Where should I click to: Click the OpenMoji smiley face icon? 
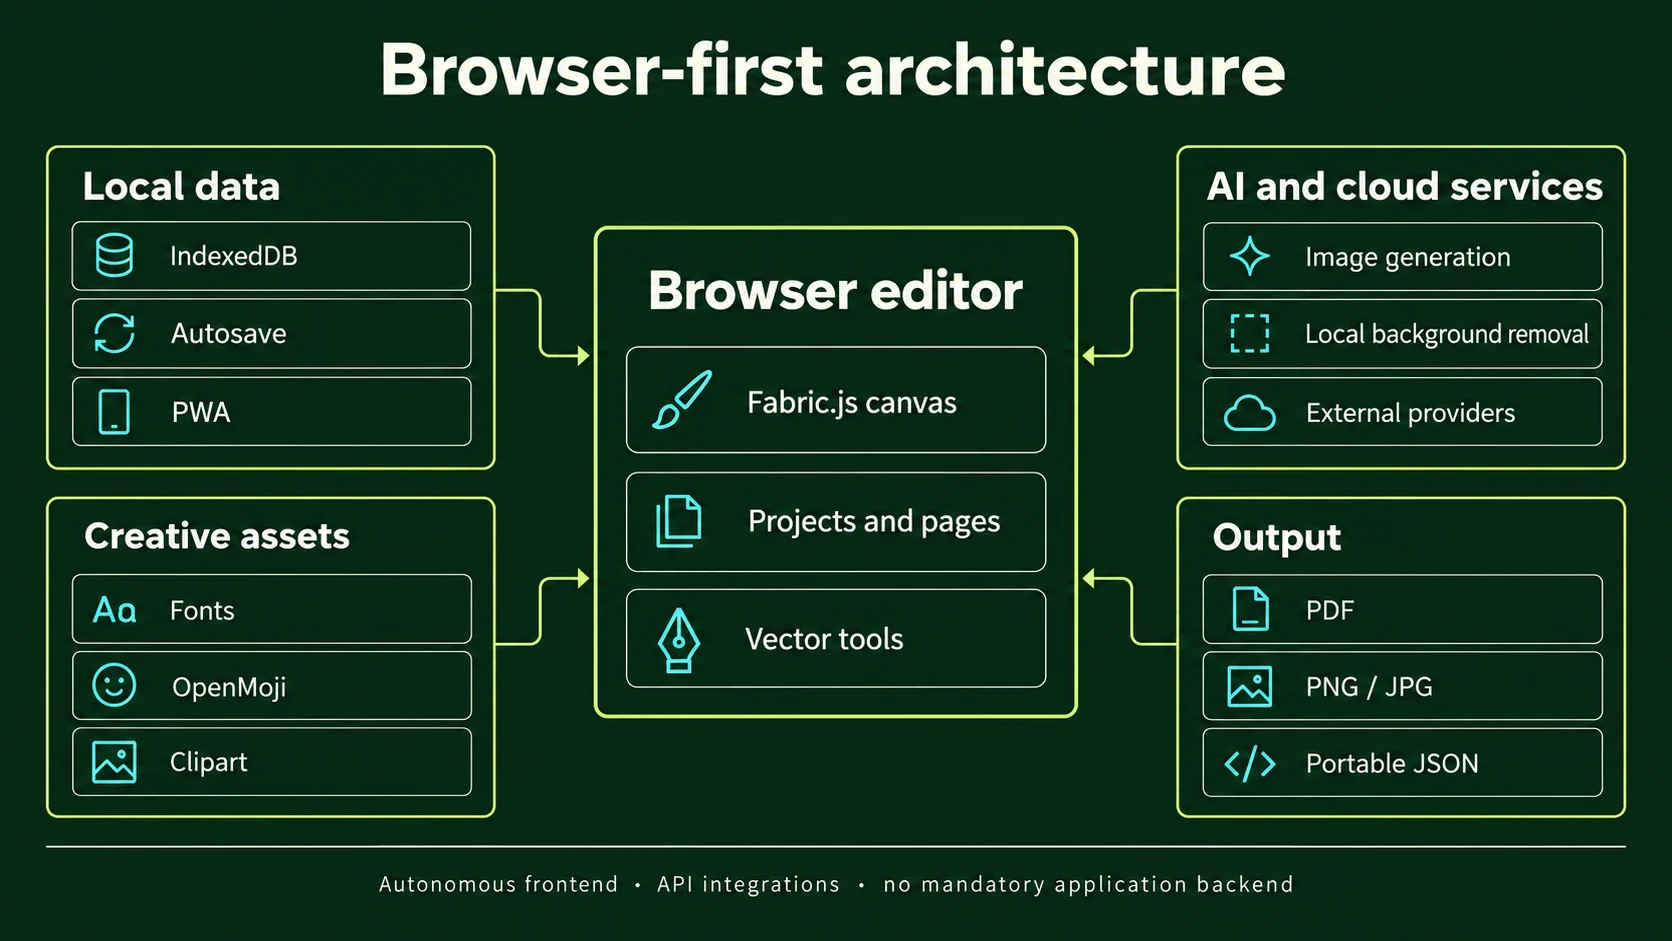click(x=114, y=686)
